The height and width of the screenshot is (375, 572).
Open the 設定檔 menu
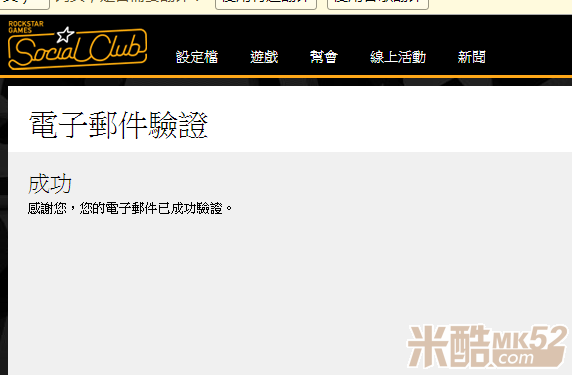coord(197,57)
